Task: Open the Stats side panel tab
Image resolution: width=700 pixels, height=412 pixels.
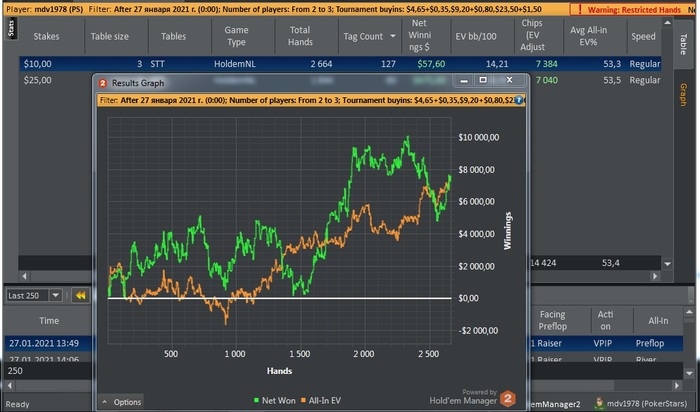Action: pyautogui.click(x=11, y=28)
